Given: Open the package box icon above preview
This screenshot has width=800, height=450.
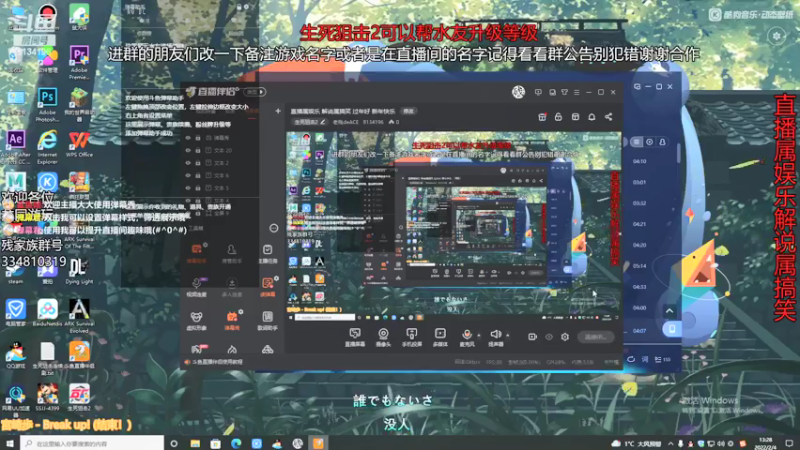Looking at the screenshot, I should pyautogui.click(x=575, y=117).
